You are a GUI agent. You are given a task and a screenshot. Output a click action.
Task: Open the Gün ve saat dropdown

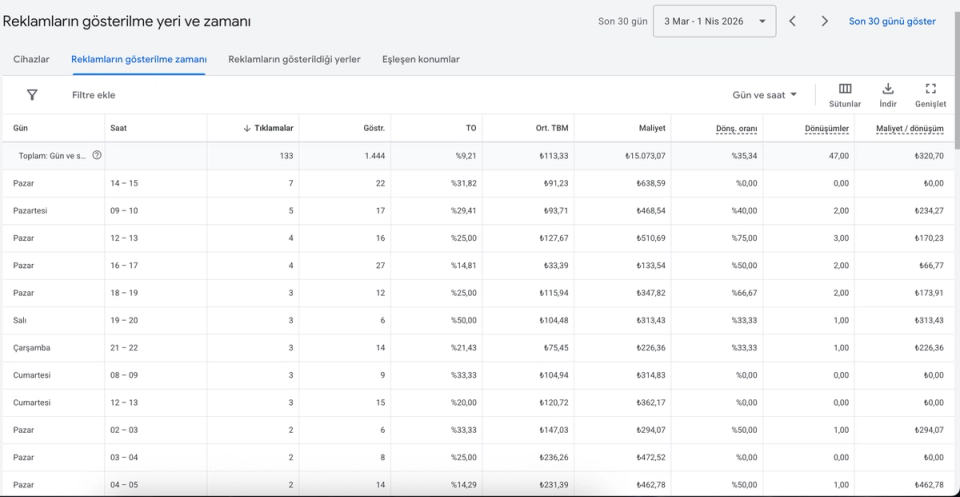click(x=765, y=95)
